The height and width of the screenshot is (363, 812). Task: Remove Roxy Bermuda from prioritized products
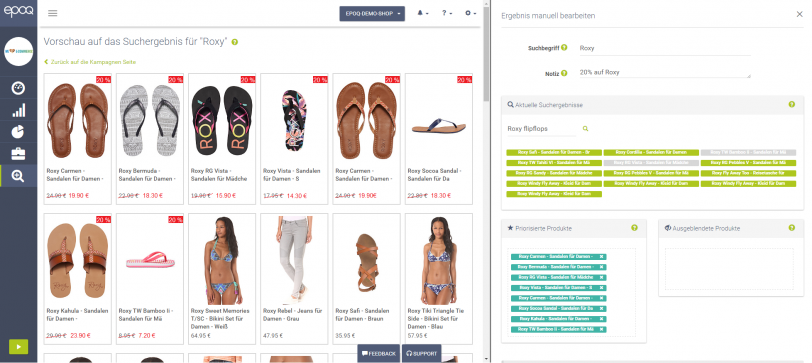601,267
